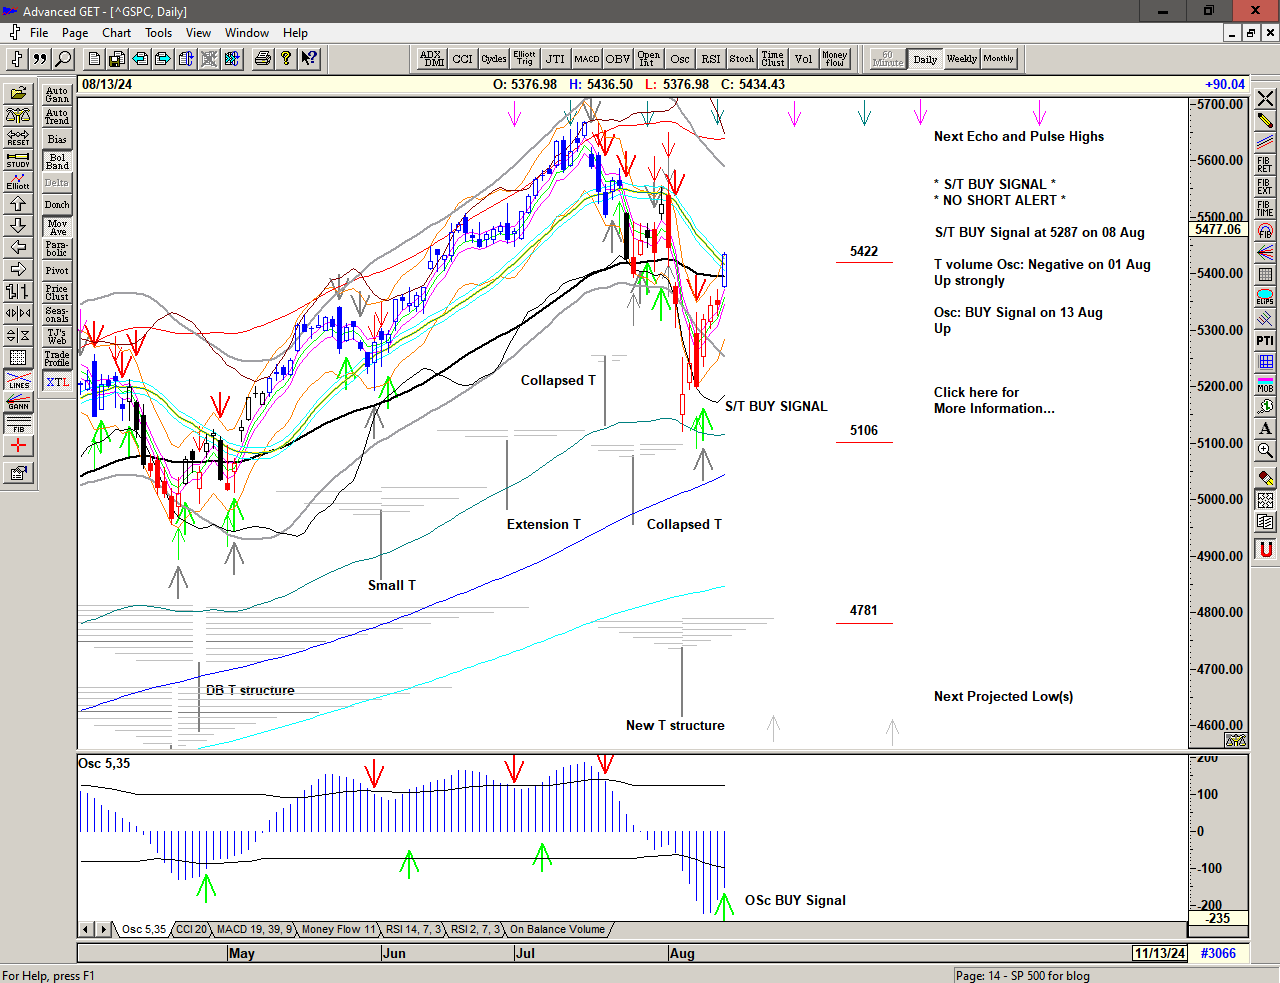1280x983 pixels.
Task: Click the MACD indicator toolbar button
Action: pyautogui.click(x=587, y=59)
